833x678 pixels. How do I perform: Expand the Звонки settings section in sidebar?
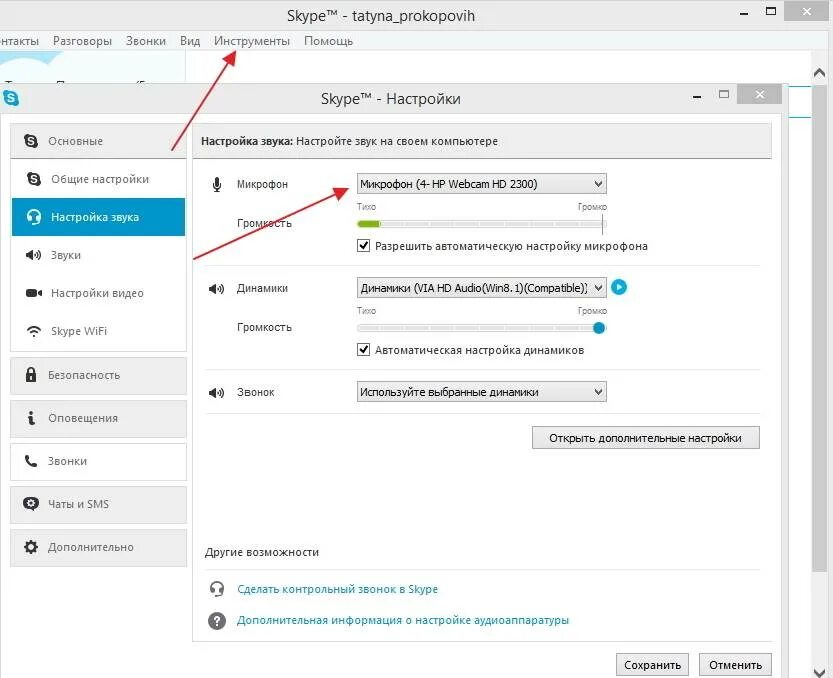point(98,461)
